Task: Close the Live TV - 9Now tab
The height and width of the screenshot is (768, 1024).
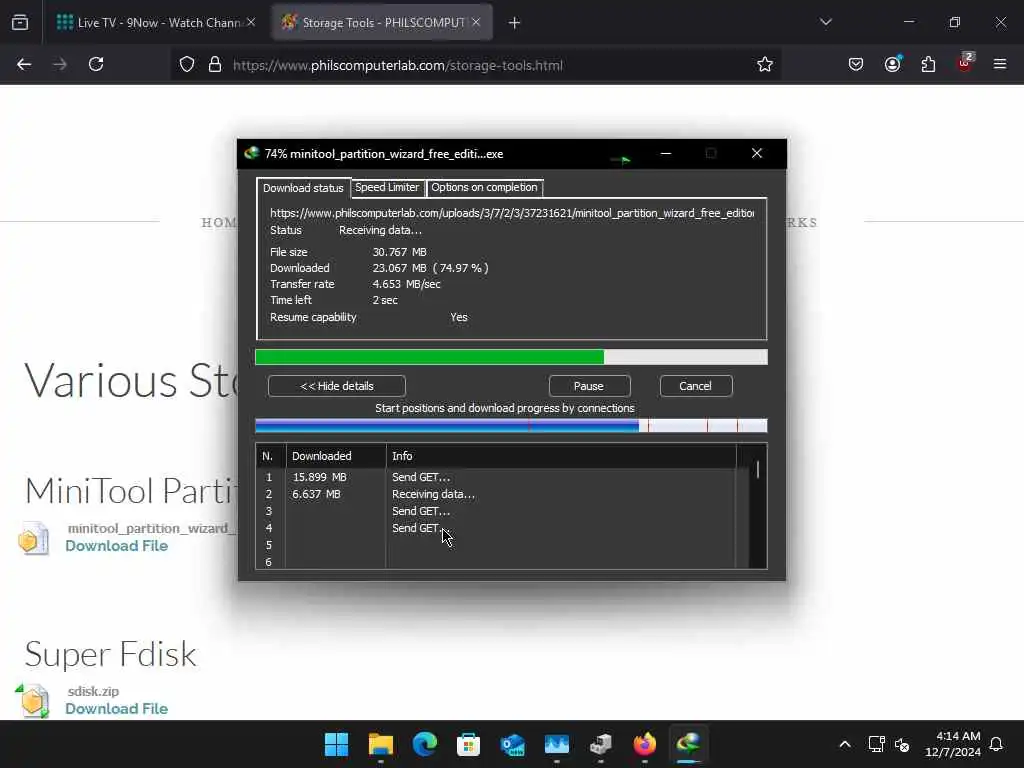Action: coord(251,23)
